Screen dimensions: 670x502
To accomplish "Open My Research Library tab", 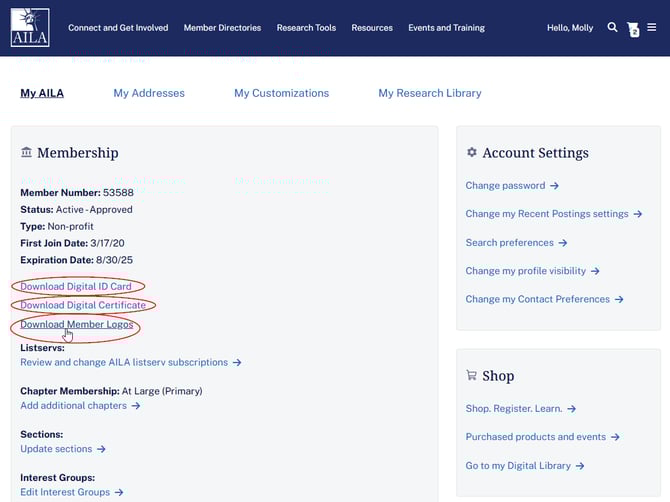I will 429,93.
